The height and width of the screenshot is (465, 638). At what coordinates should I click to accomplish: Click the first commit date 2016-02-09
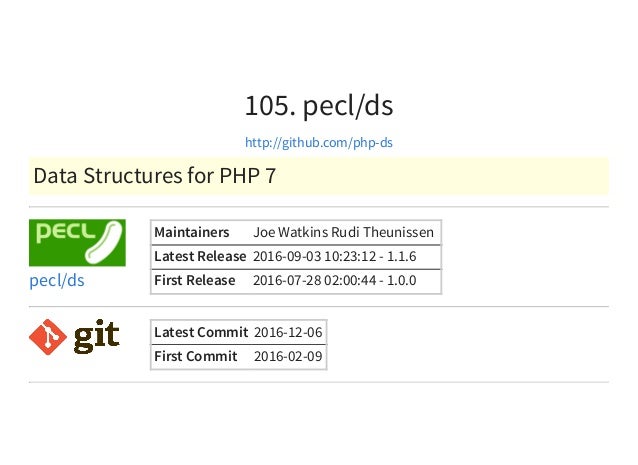pyautogui.click(x=288, y=356)
